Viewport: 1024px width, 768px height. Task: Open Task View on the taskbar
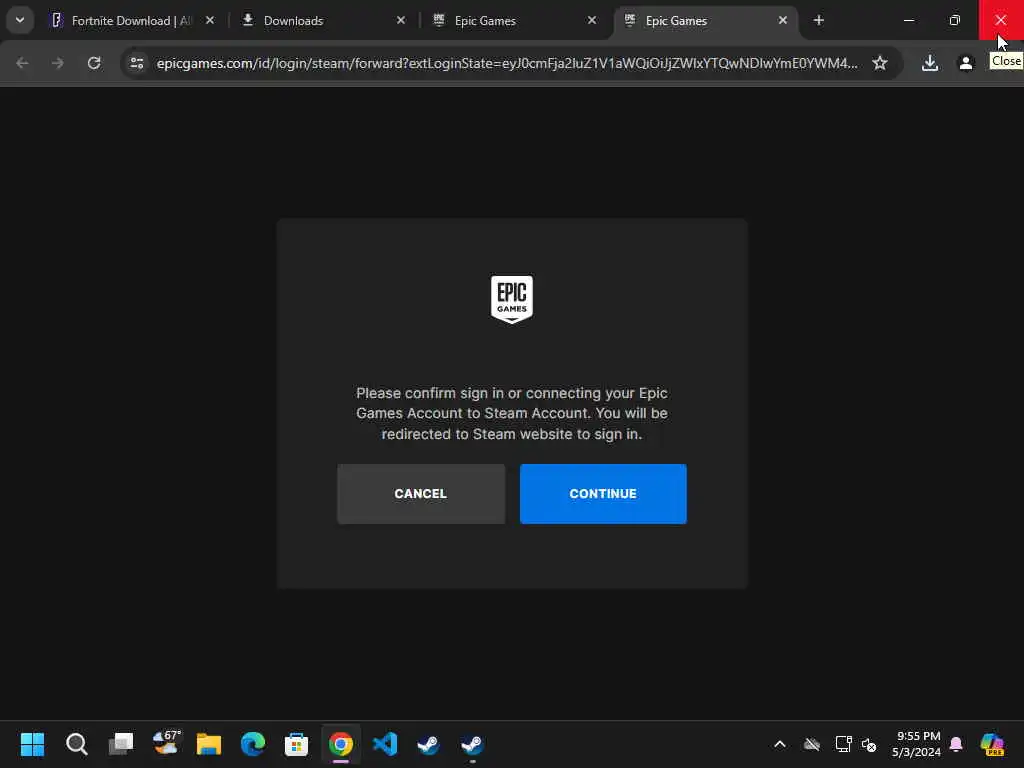(x=121, y=744)
